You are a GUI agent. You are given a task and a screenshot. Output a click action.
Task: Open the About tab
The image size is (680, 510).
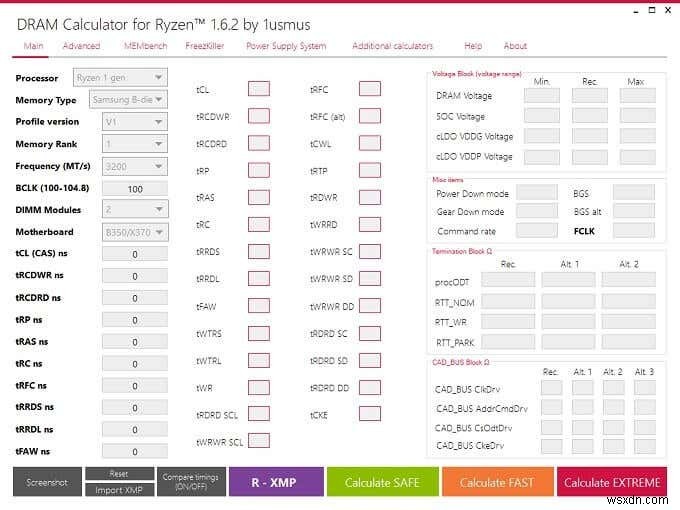[x=515, y=46]
